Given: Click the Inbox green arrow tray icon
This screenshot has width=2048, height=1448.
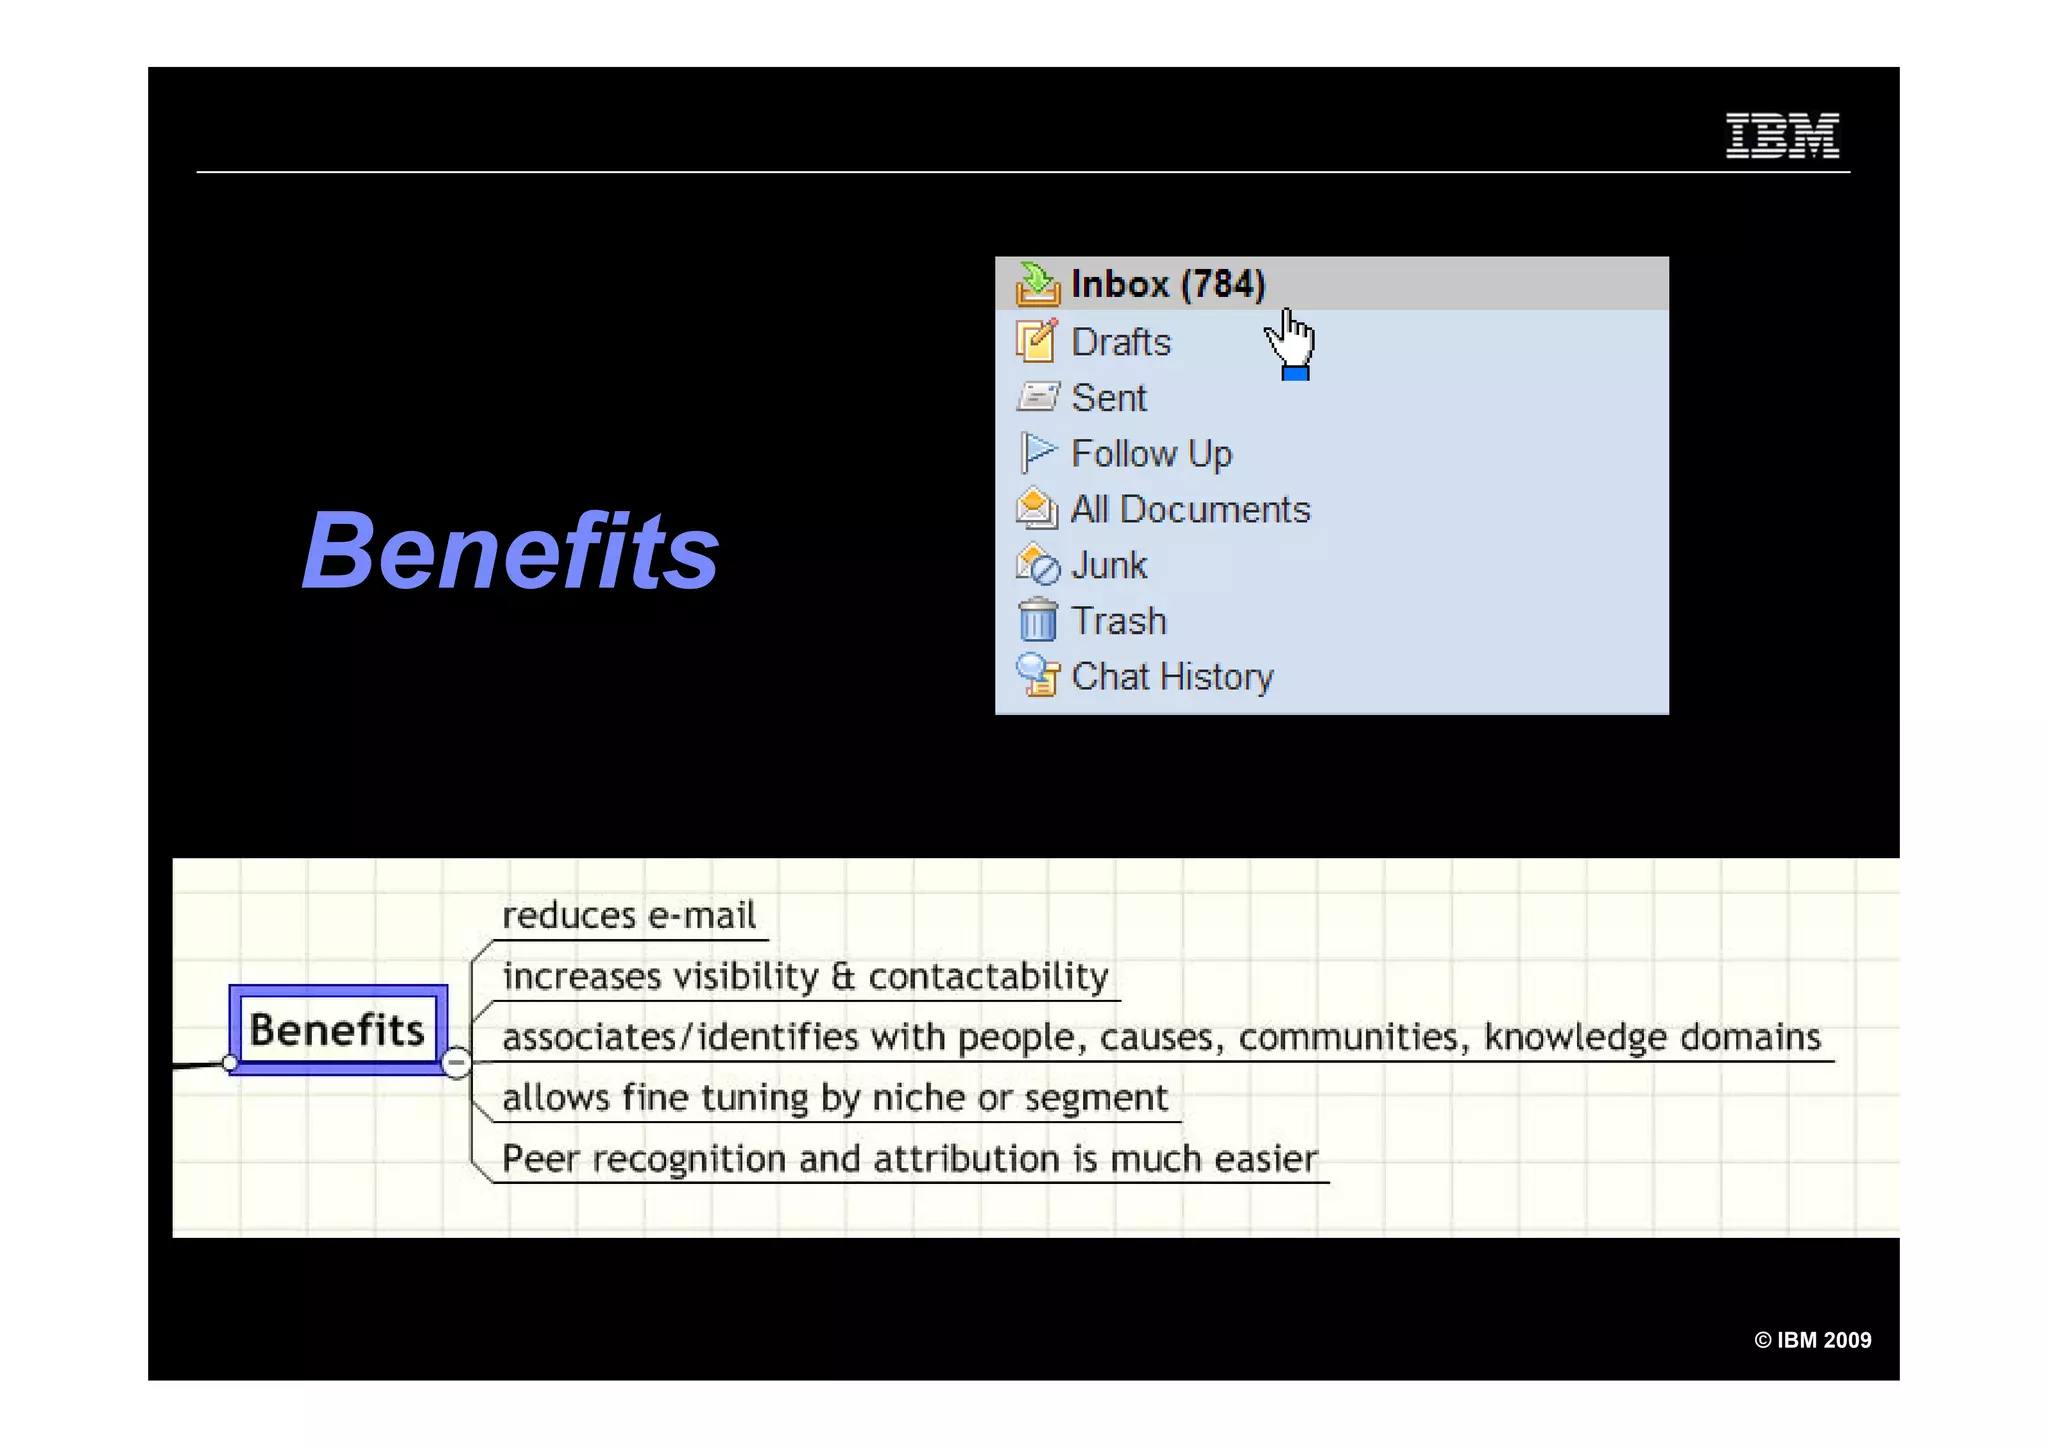Looking at the screenshot, I should point(1037,284).
